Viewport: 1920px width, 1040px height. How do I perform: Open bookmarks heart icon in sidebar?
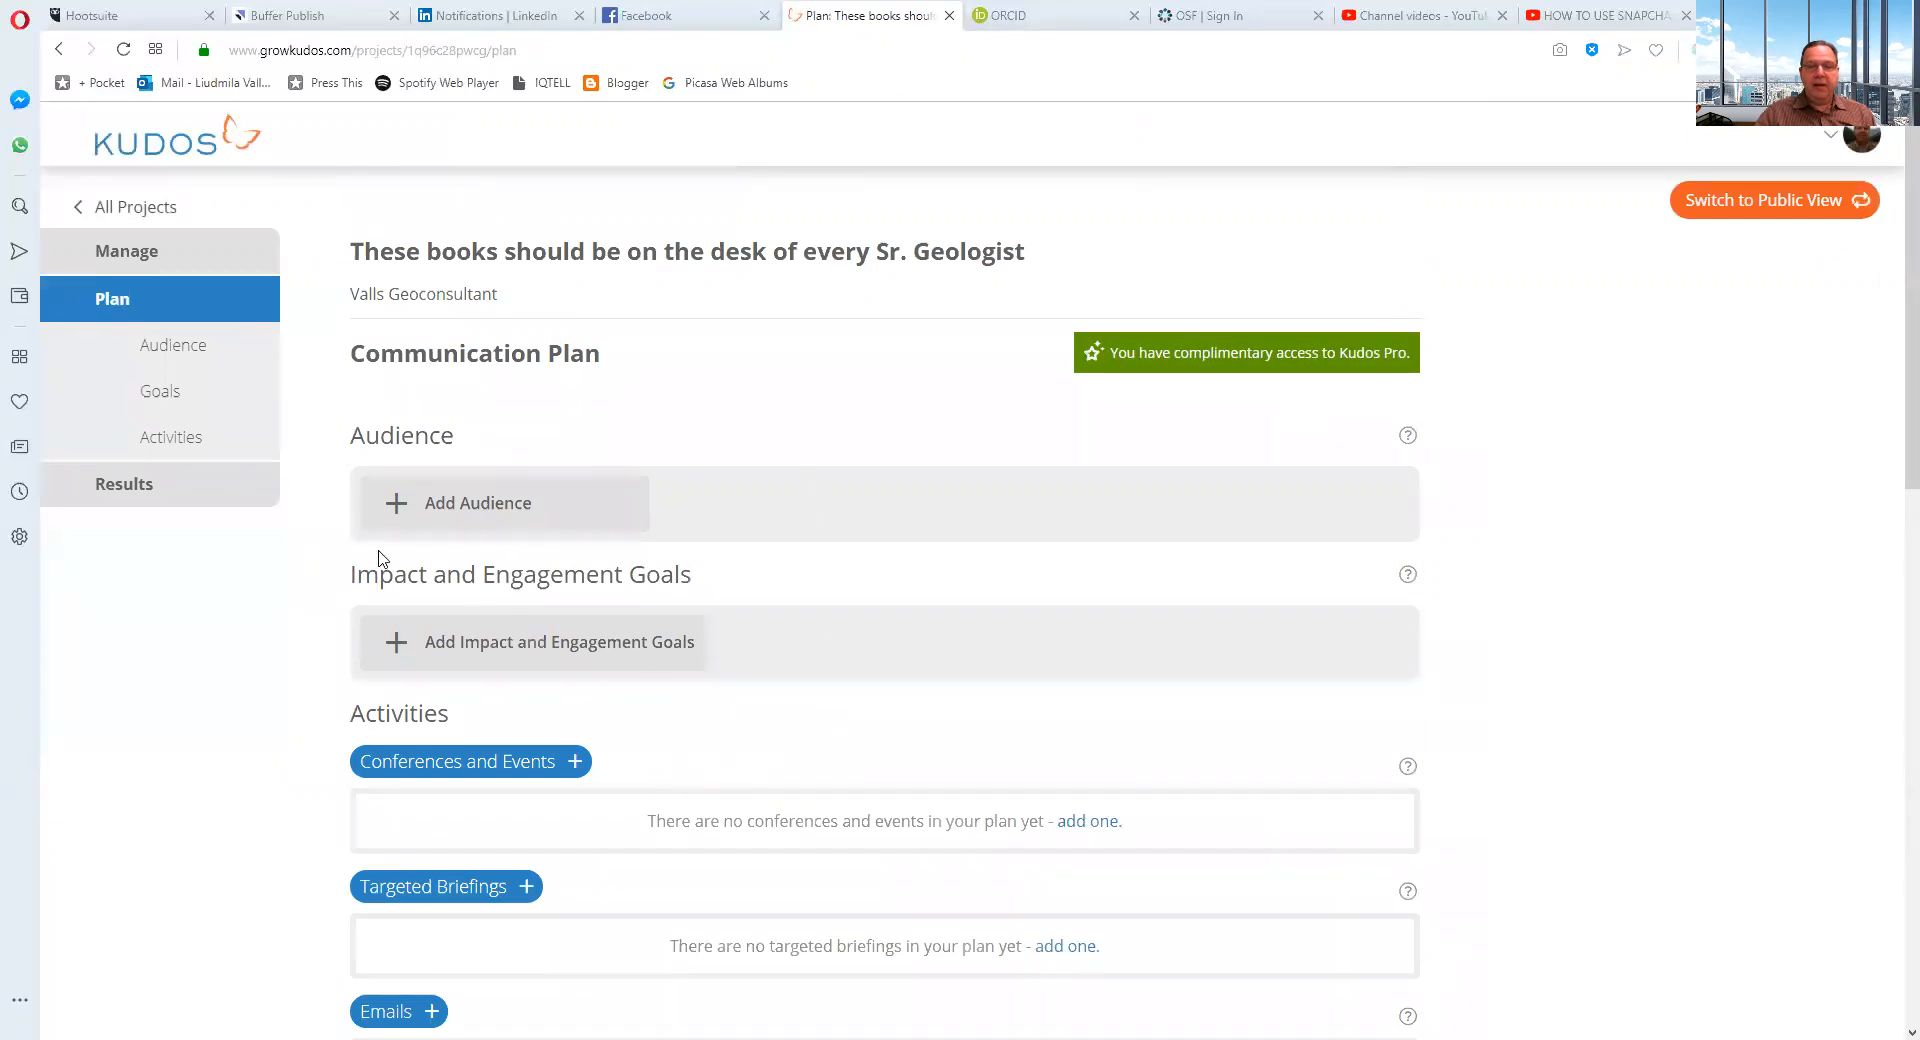tap(19, 401)
